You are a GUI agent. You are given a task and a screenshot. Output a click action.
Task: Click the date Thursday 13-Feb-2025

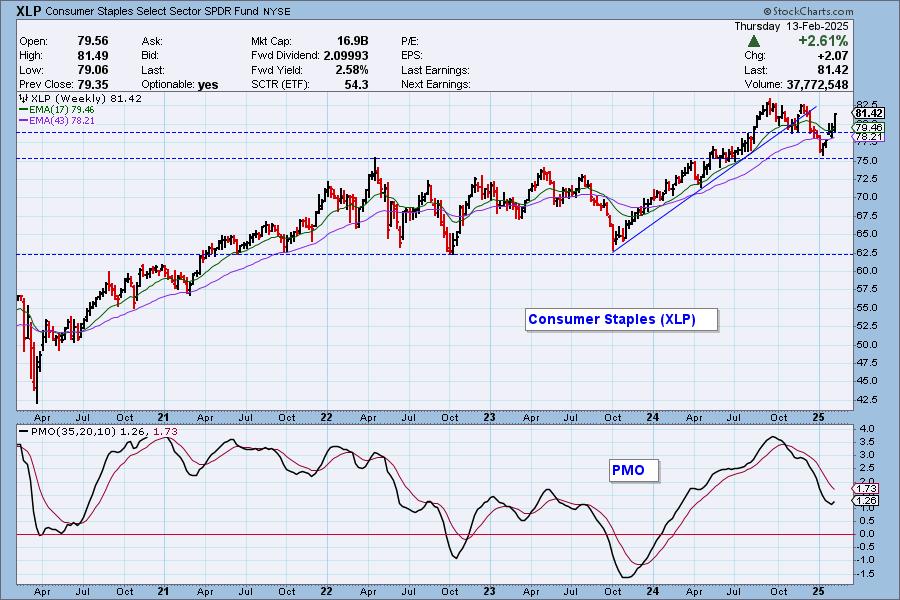(x=791, y=26)
